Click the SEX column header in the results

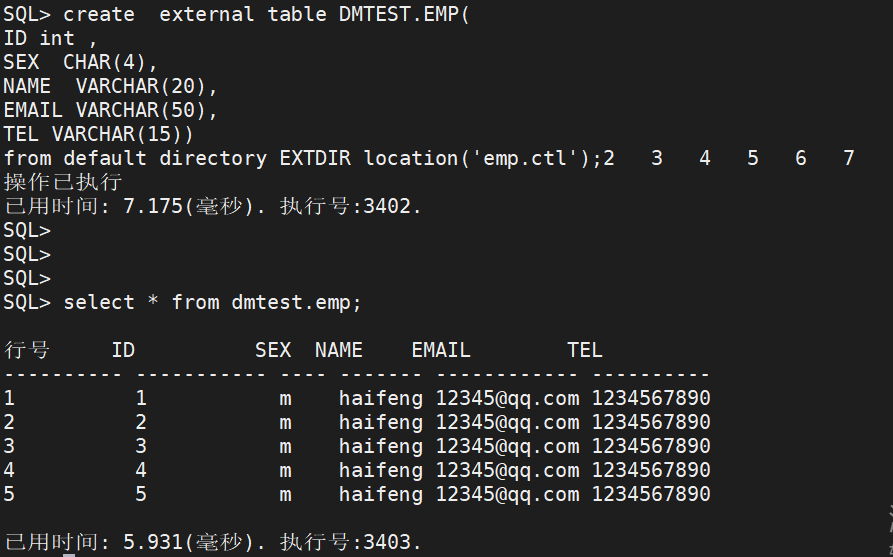[273, 350]
